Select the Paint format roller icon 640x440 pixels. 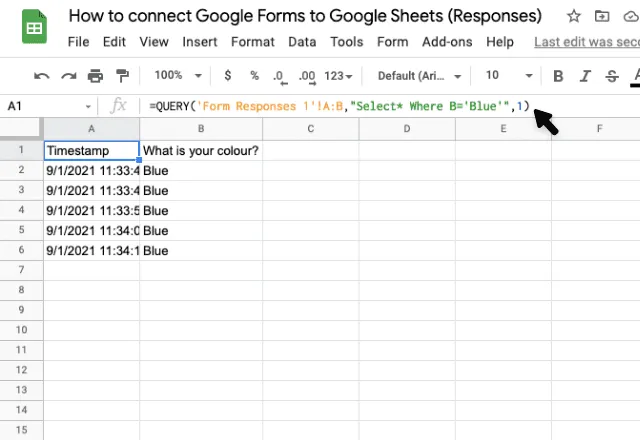point(122,76)
